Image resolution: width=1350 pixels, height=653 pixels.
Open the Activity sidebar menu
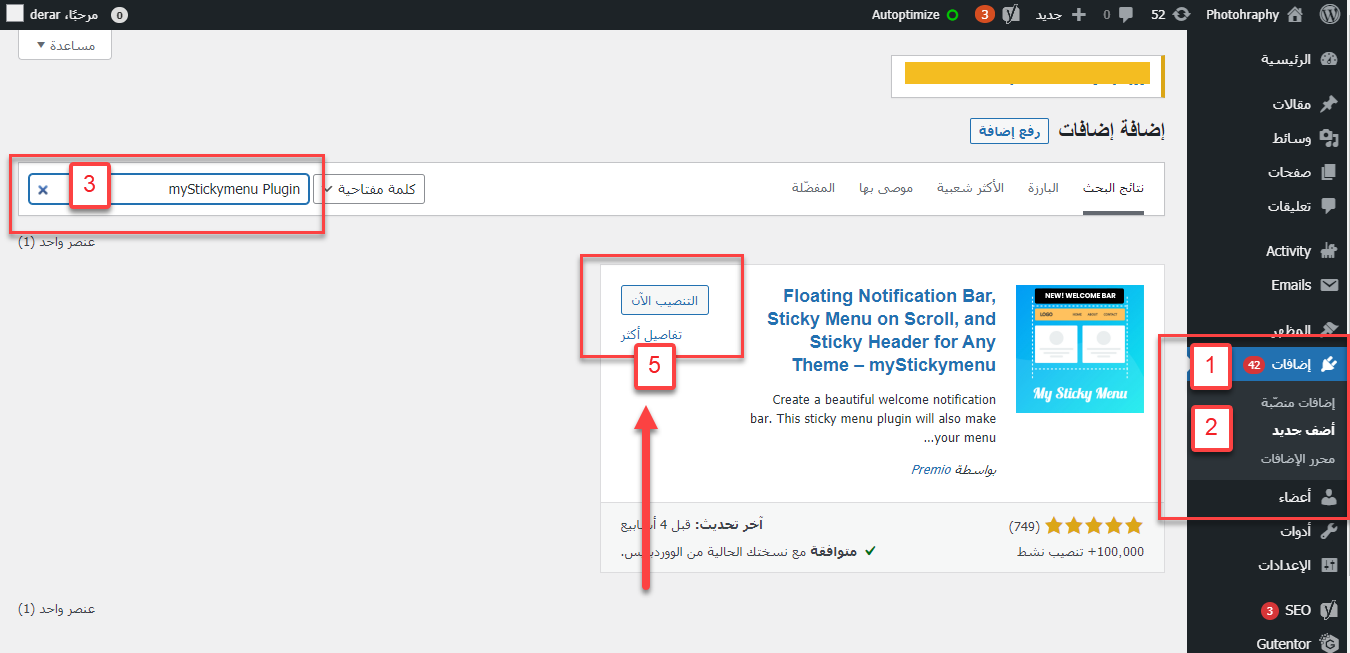pos(1268,251)
